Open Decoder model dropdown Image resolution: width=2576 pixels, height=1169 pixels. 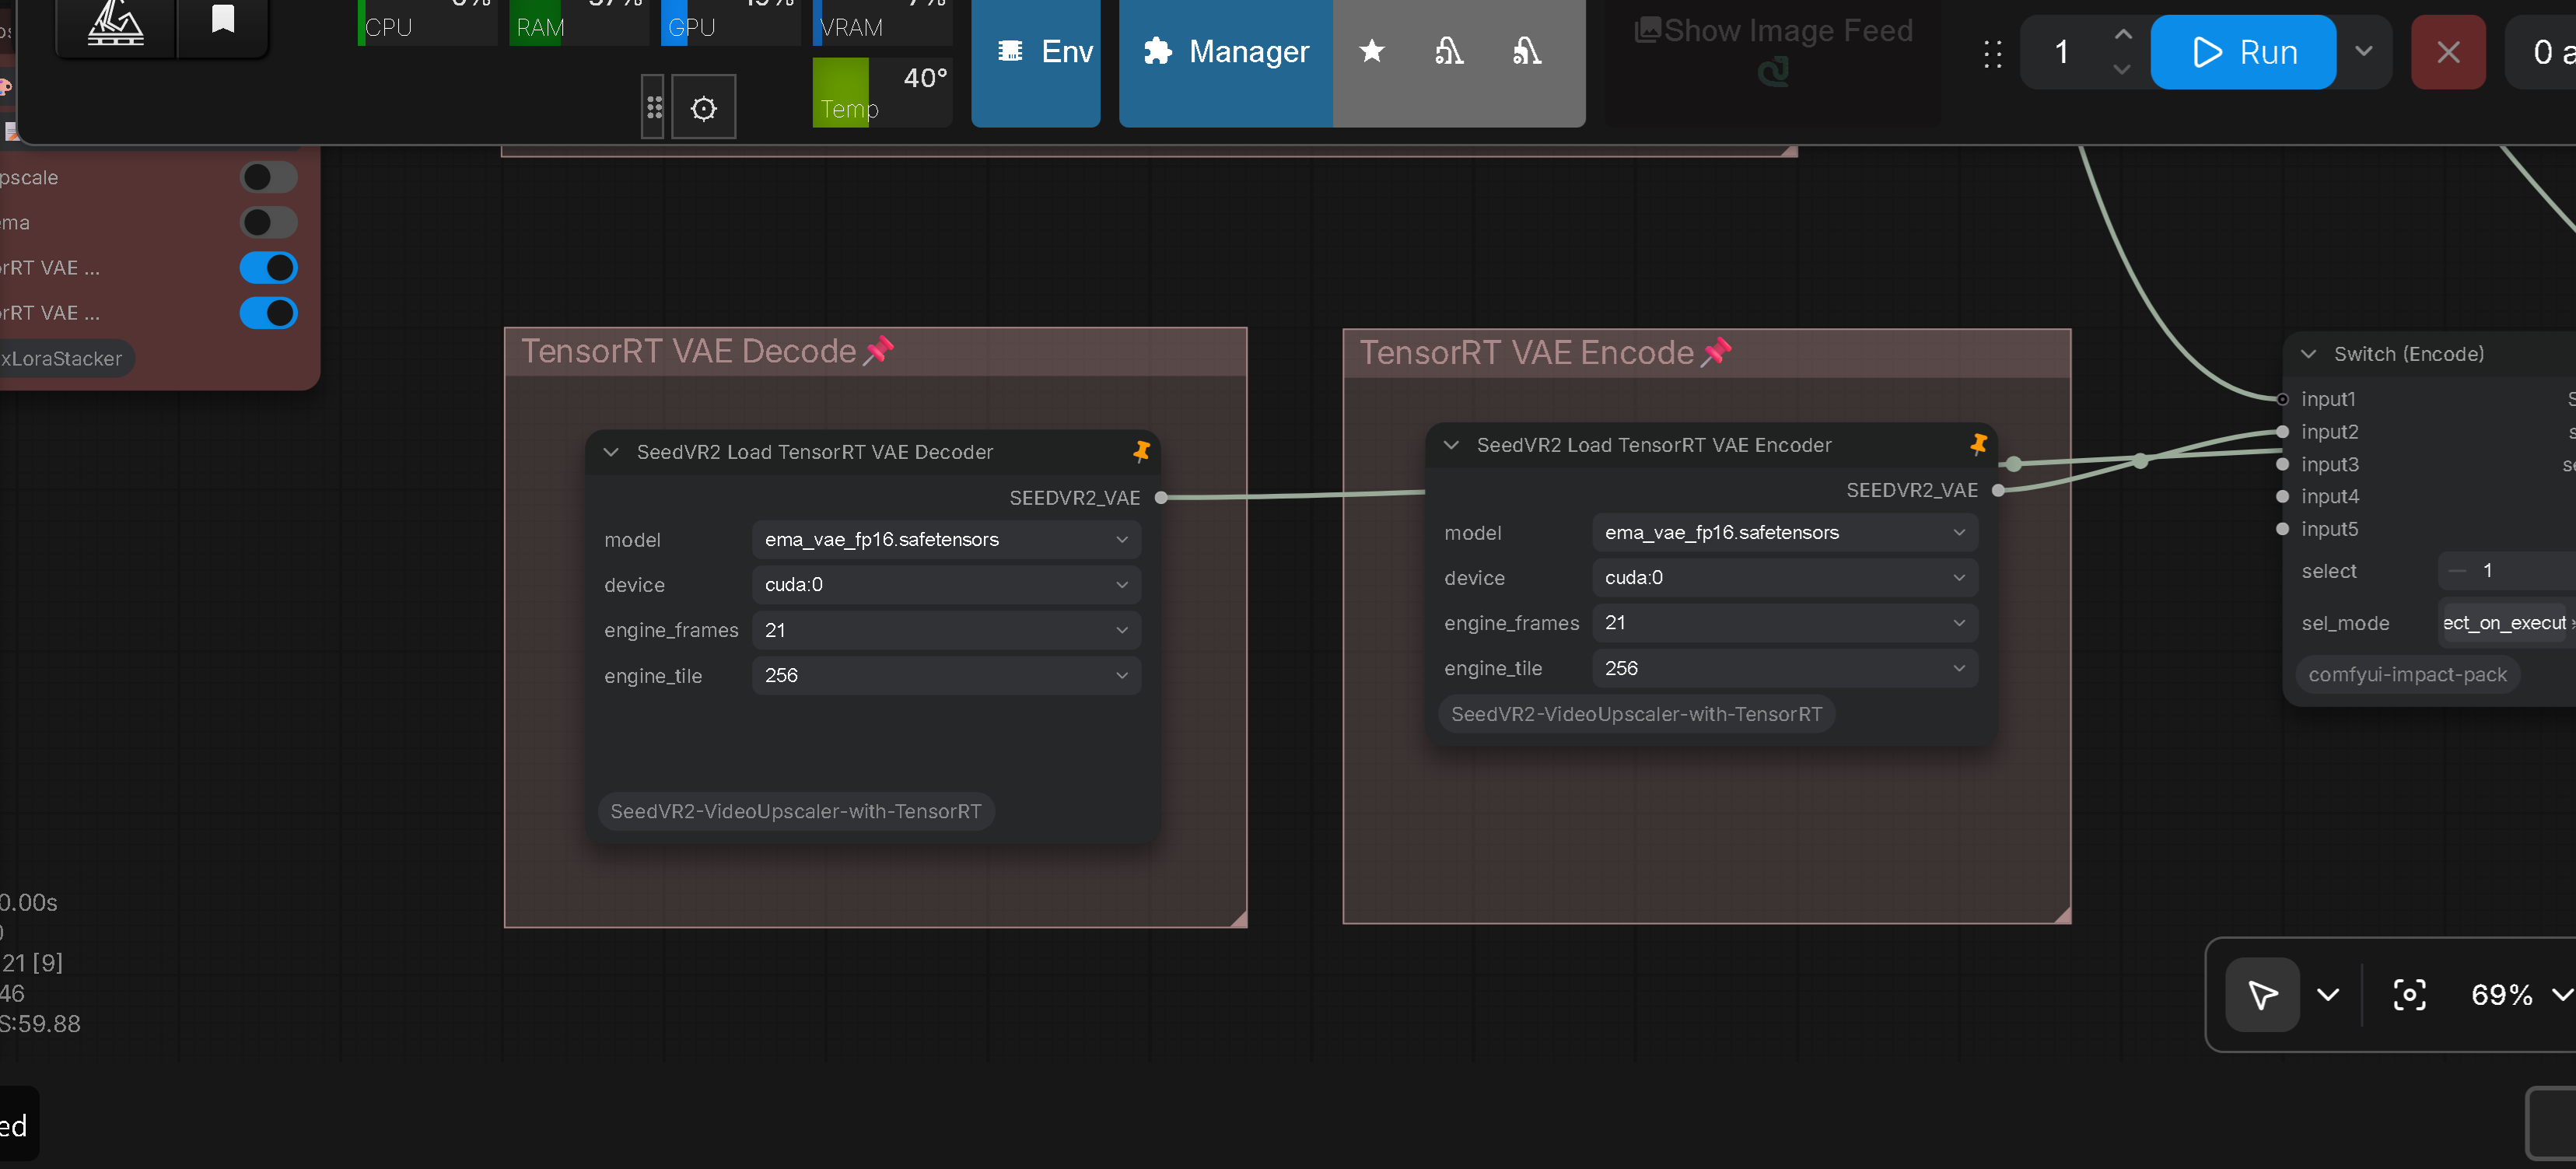pos(946,540)
